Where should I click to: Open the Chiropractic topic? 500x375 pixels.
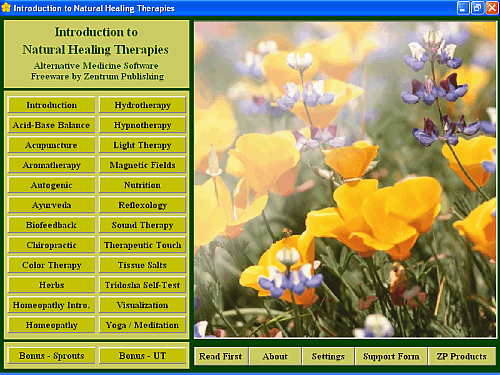[52, 245]
